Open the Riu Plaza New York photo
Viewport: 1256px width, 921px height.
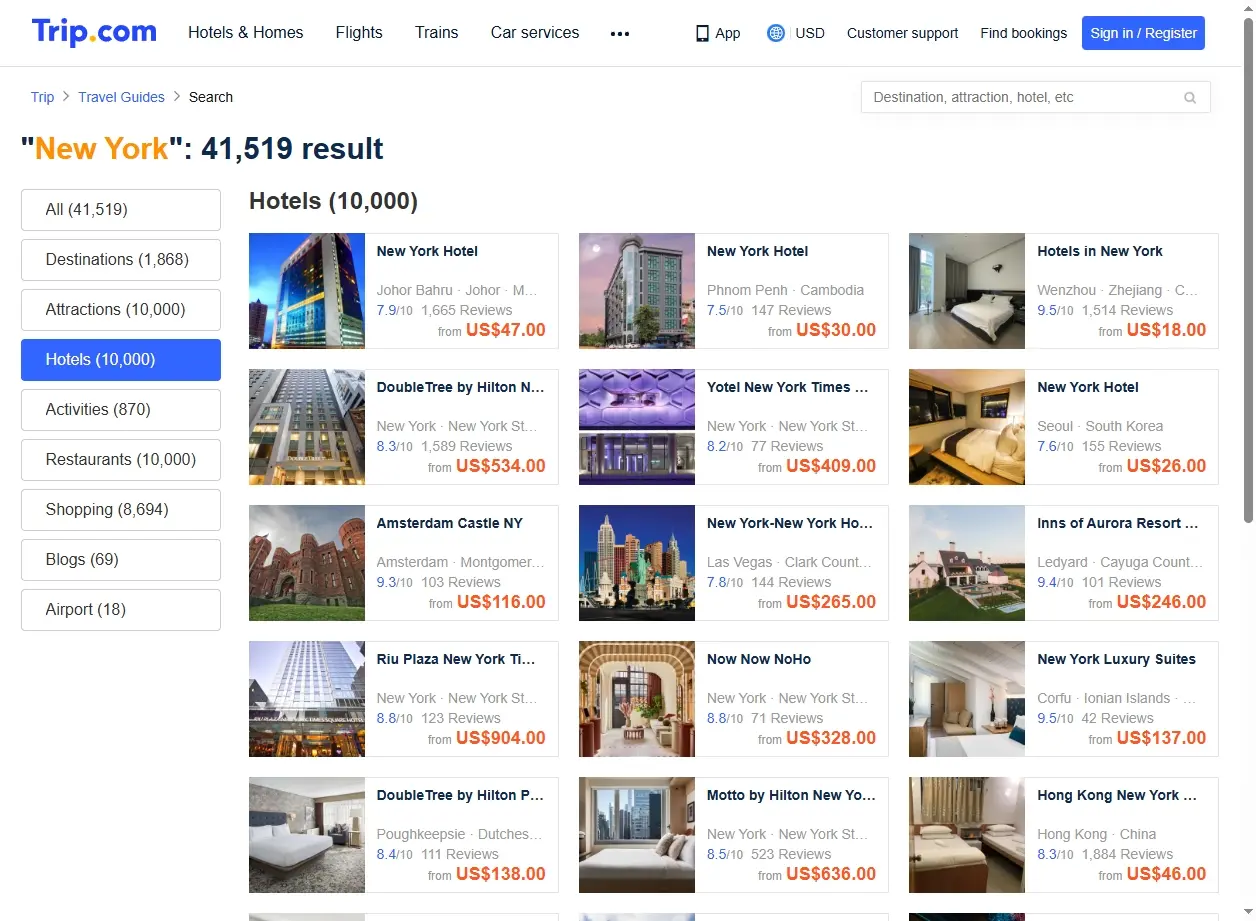[x=307, y=699]
